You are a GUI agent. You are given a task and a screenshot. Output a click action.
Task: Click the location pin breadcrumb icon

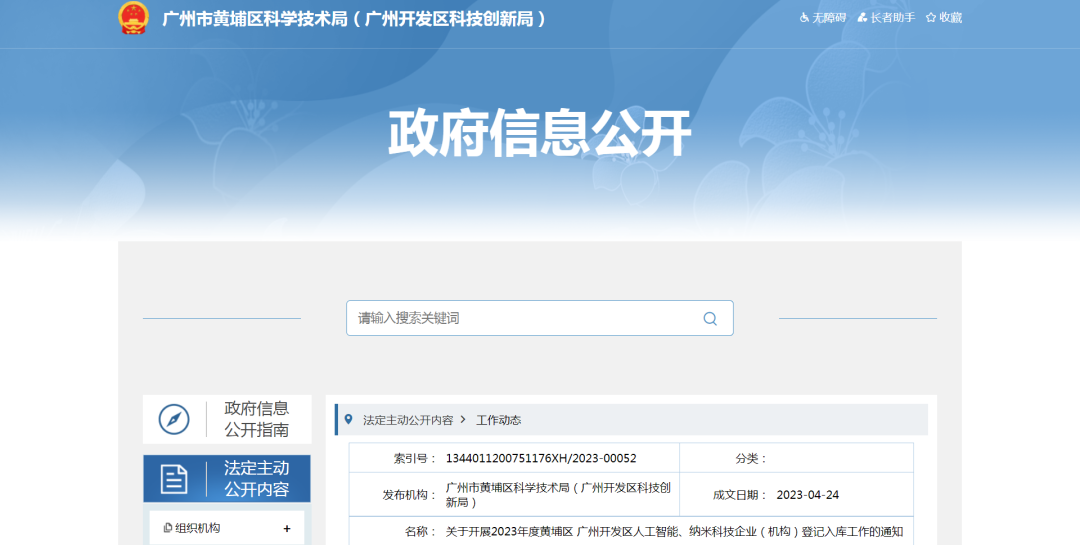pos(349,420)
